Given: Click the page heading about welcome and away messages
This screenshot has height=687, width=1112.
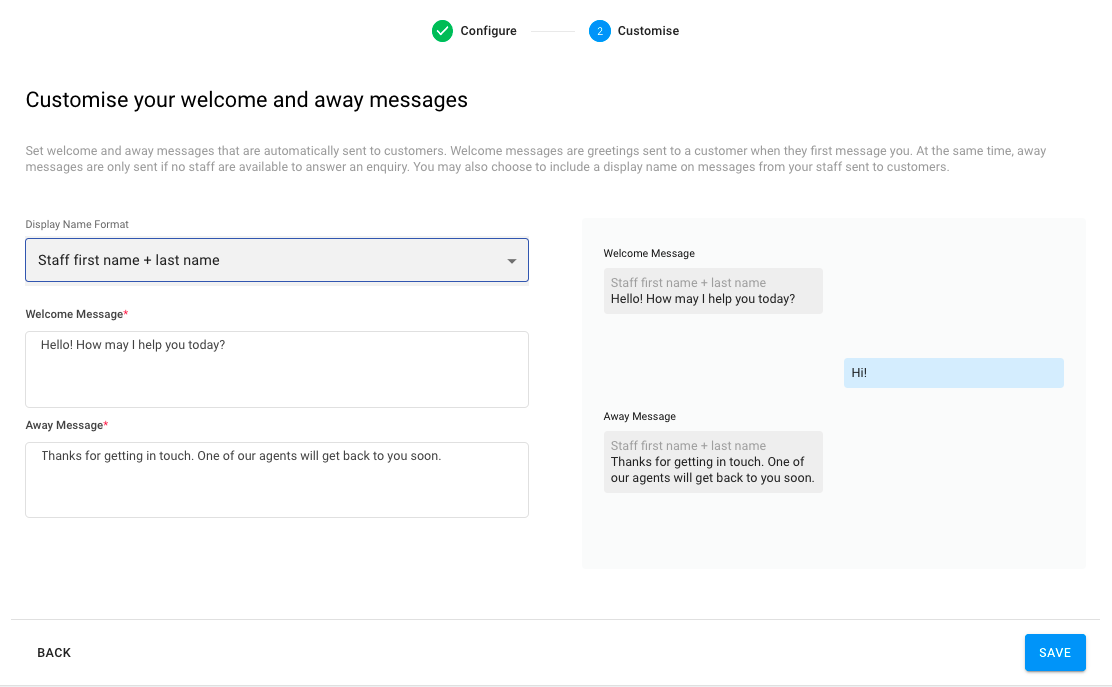Looking at the screenshot, I should tap(247, 100).
